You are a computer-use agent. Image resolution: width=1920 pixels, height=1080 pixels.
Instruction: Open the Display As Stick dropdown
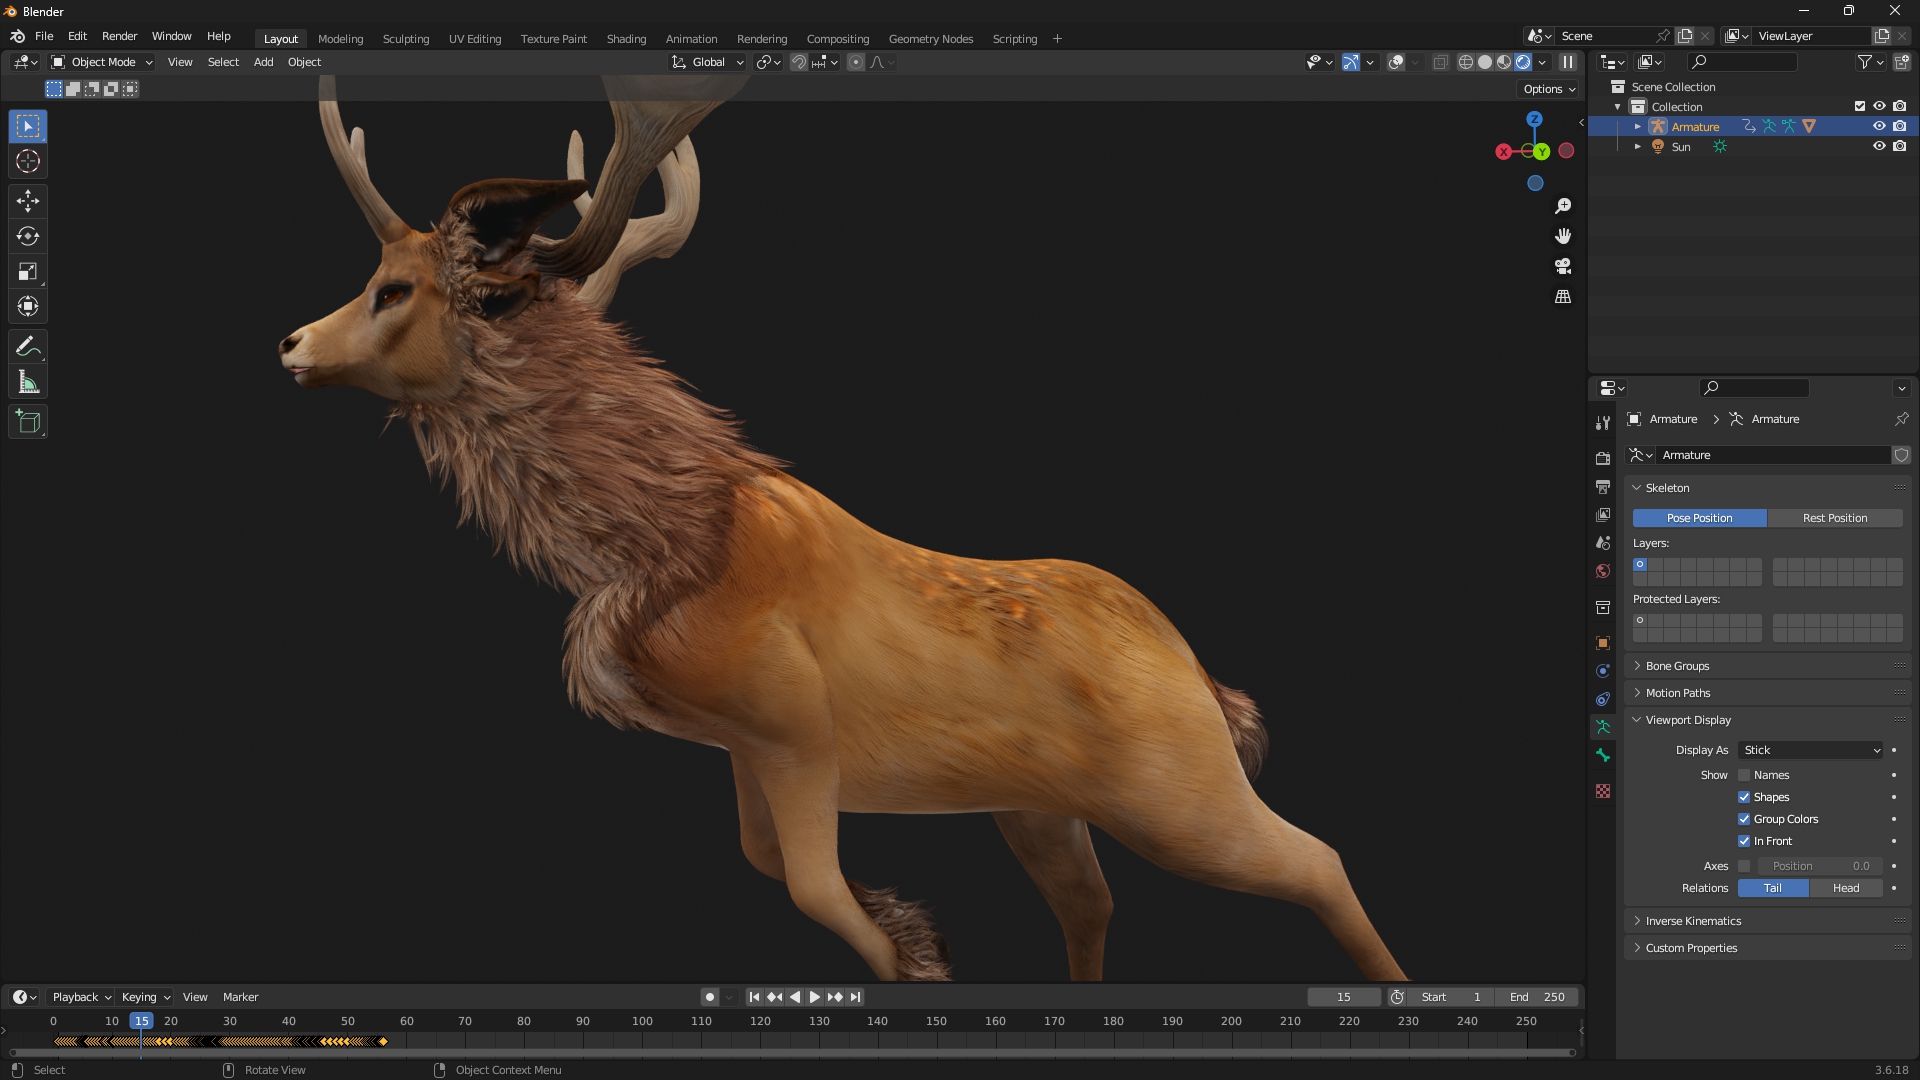click(1811, 750)
